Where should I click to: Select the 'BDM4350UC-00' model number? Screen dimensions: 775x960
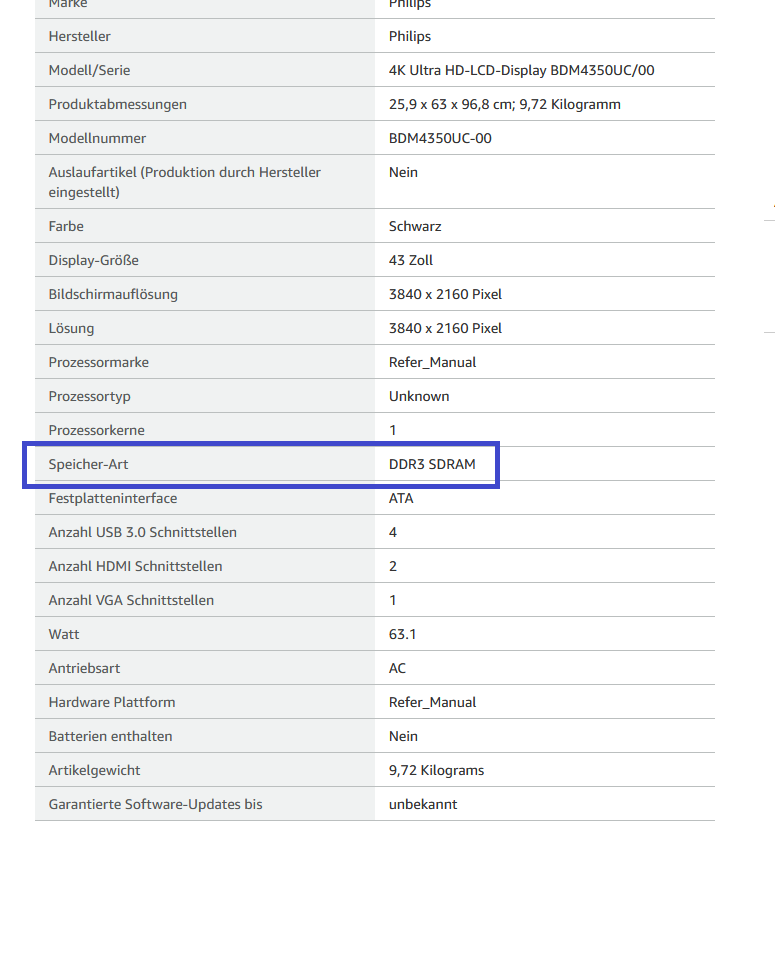440,138
